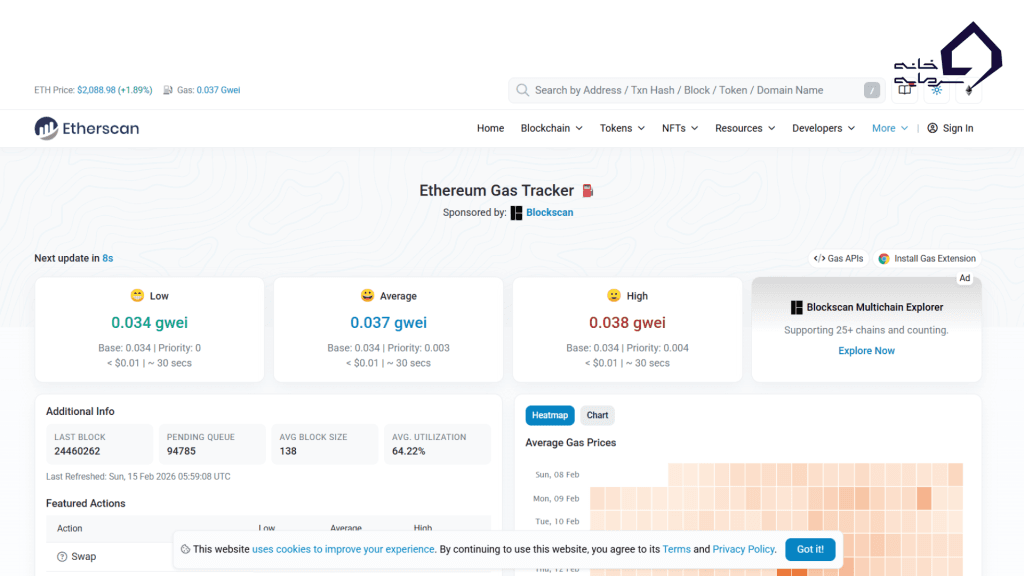Open the Explore Now link

(x=866, y=350)
